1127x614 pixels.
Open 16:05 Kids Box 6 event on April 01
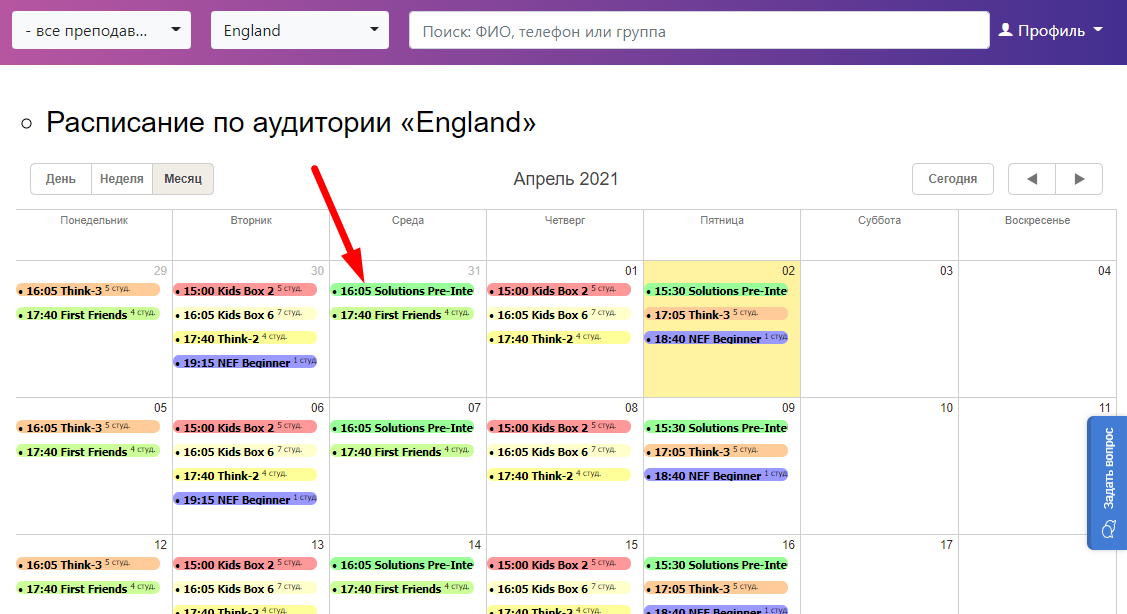559,314
